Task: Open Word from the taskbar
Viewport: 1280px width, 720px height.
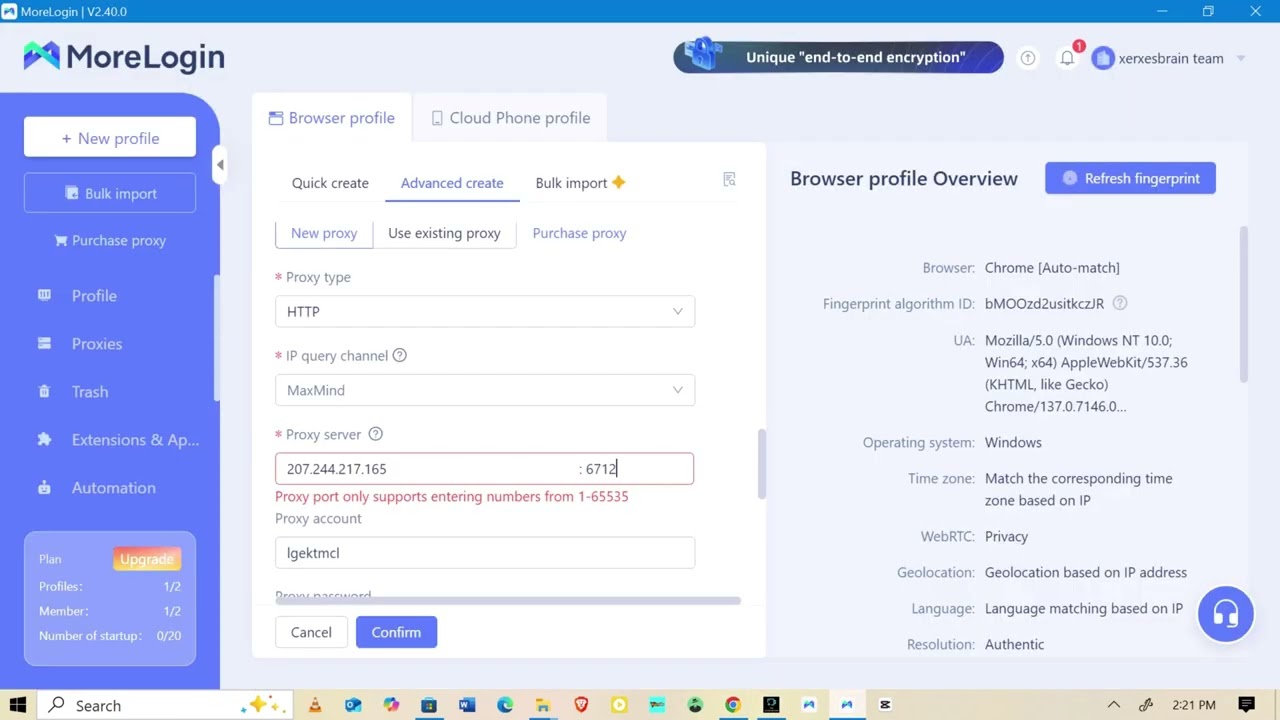Action: point(467,705)
